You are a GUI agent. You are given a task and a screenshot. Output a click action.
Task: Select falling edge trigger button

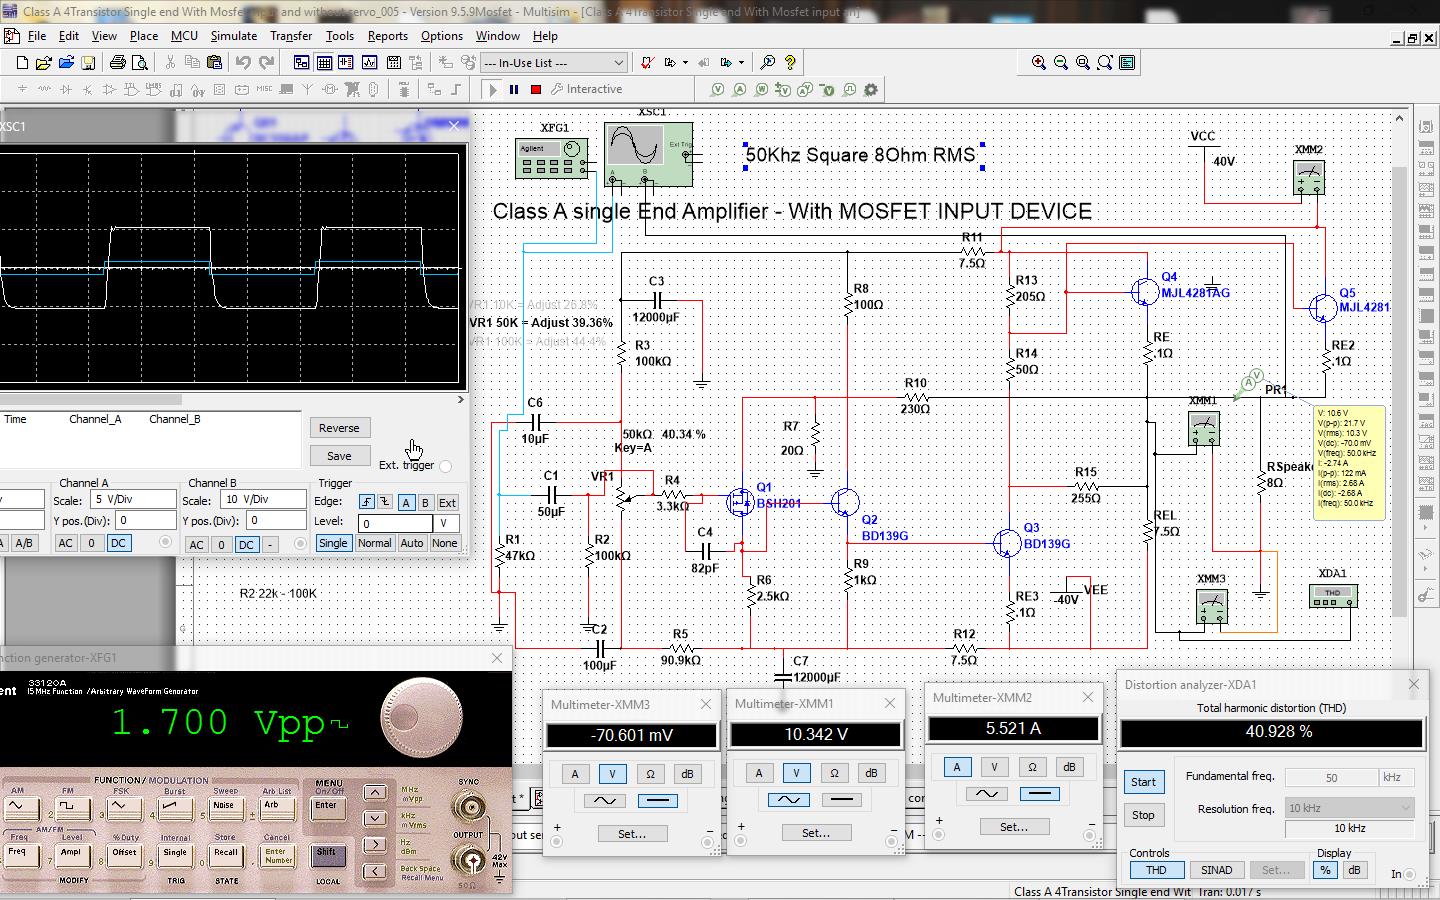coord(384,502)
